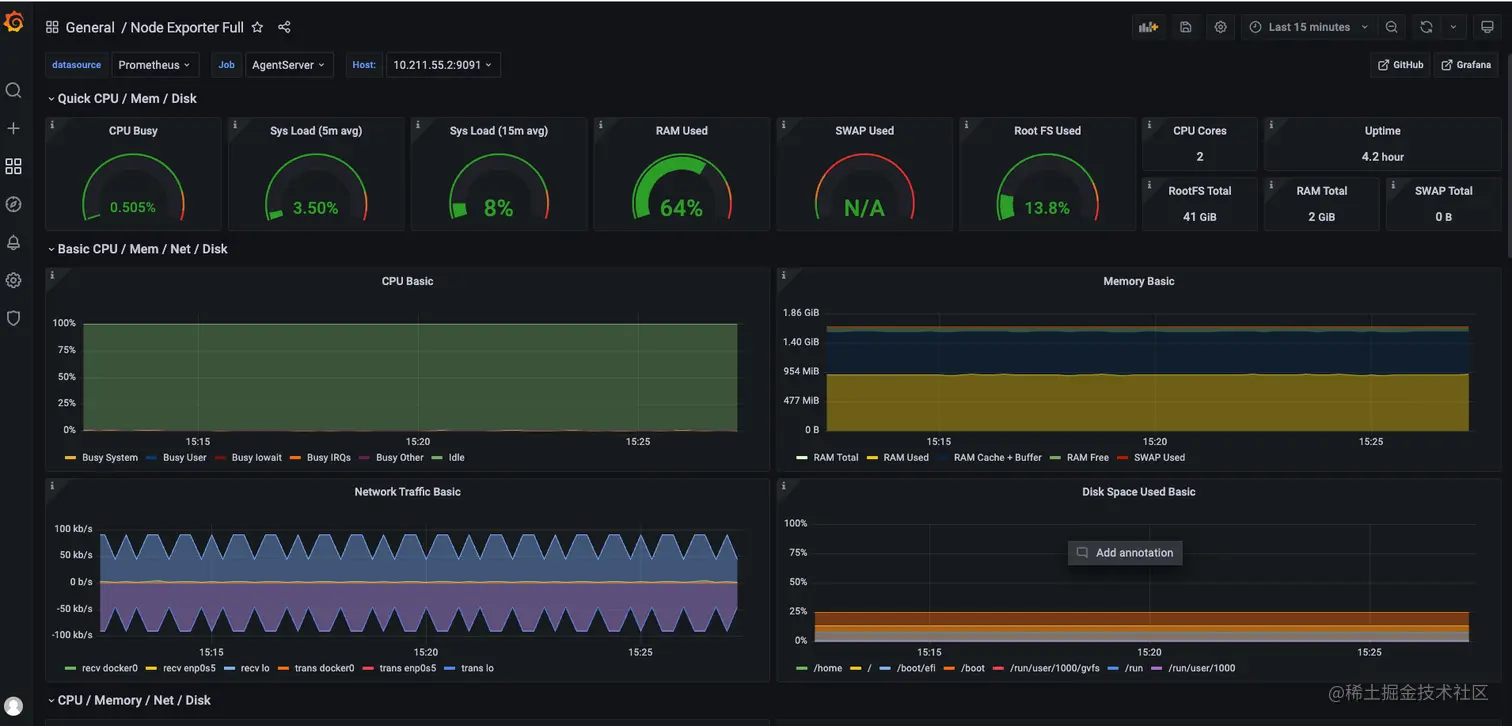Open the CPU Basic panel info icon
Image resolution: width=1512 pixels, height=726 pixels.
tap(52, 275)
